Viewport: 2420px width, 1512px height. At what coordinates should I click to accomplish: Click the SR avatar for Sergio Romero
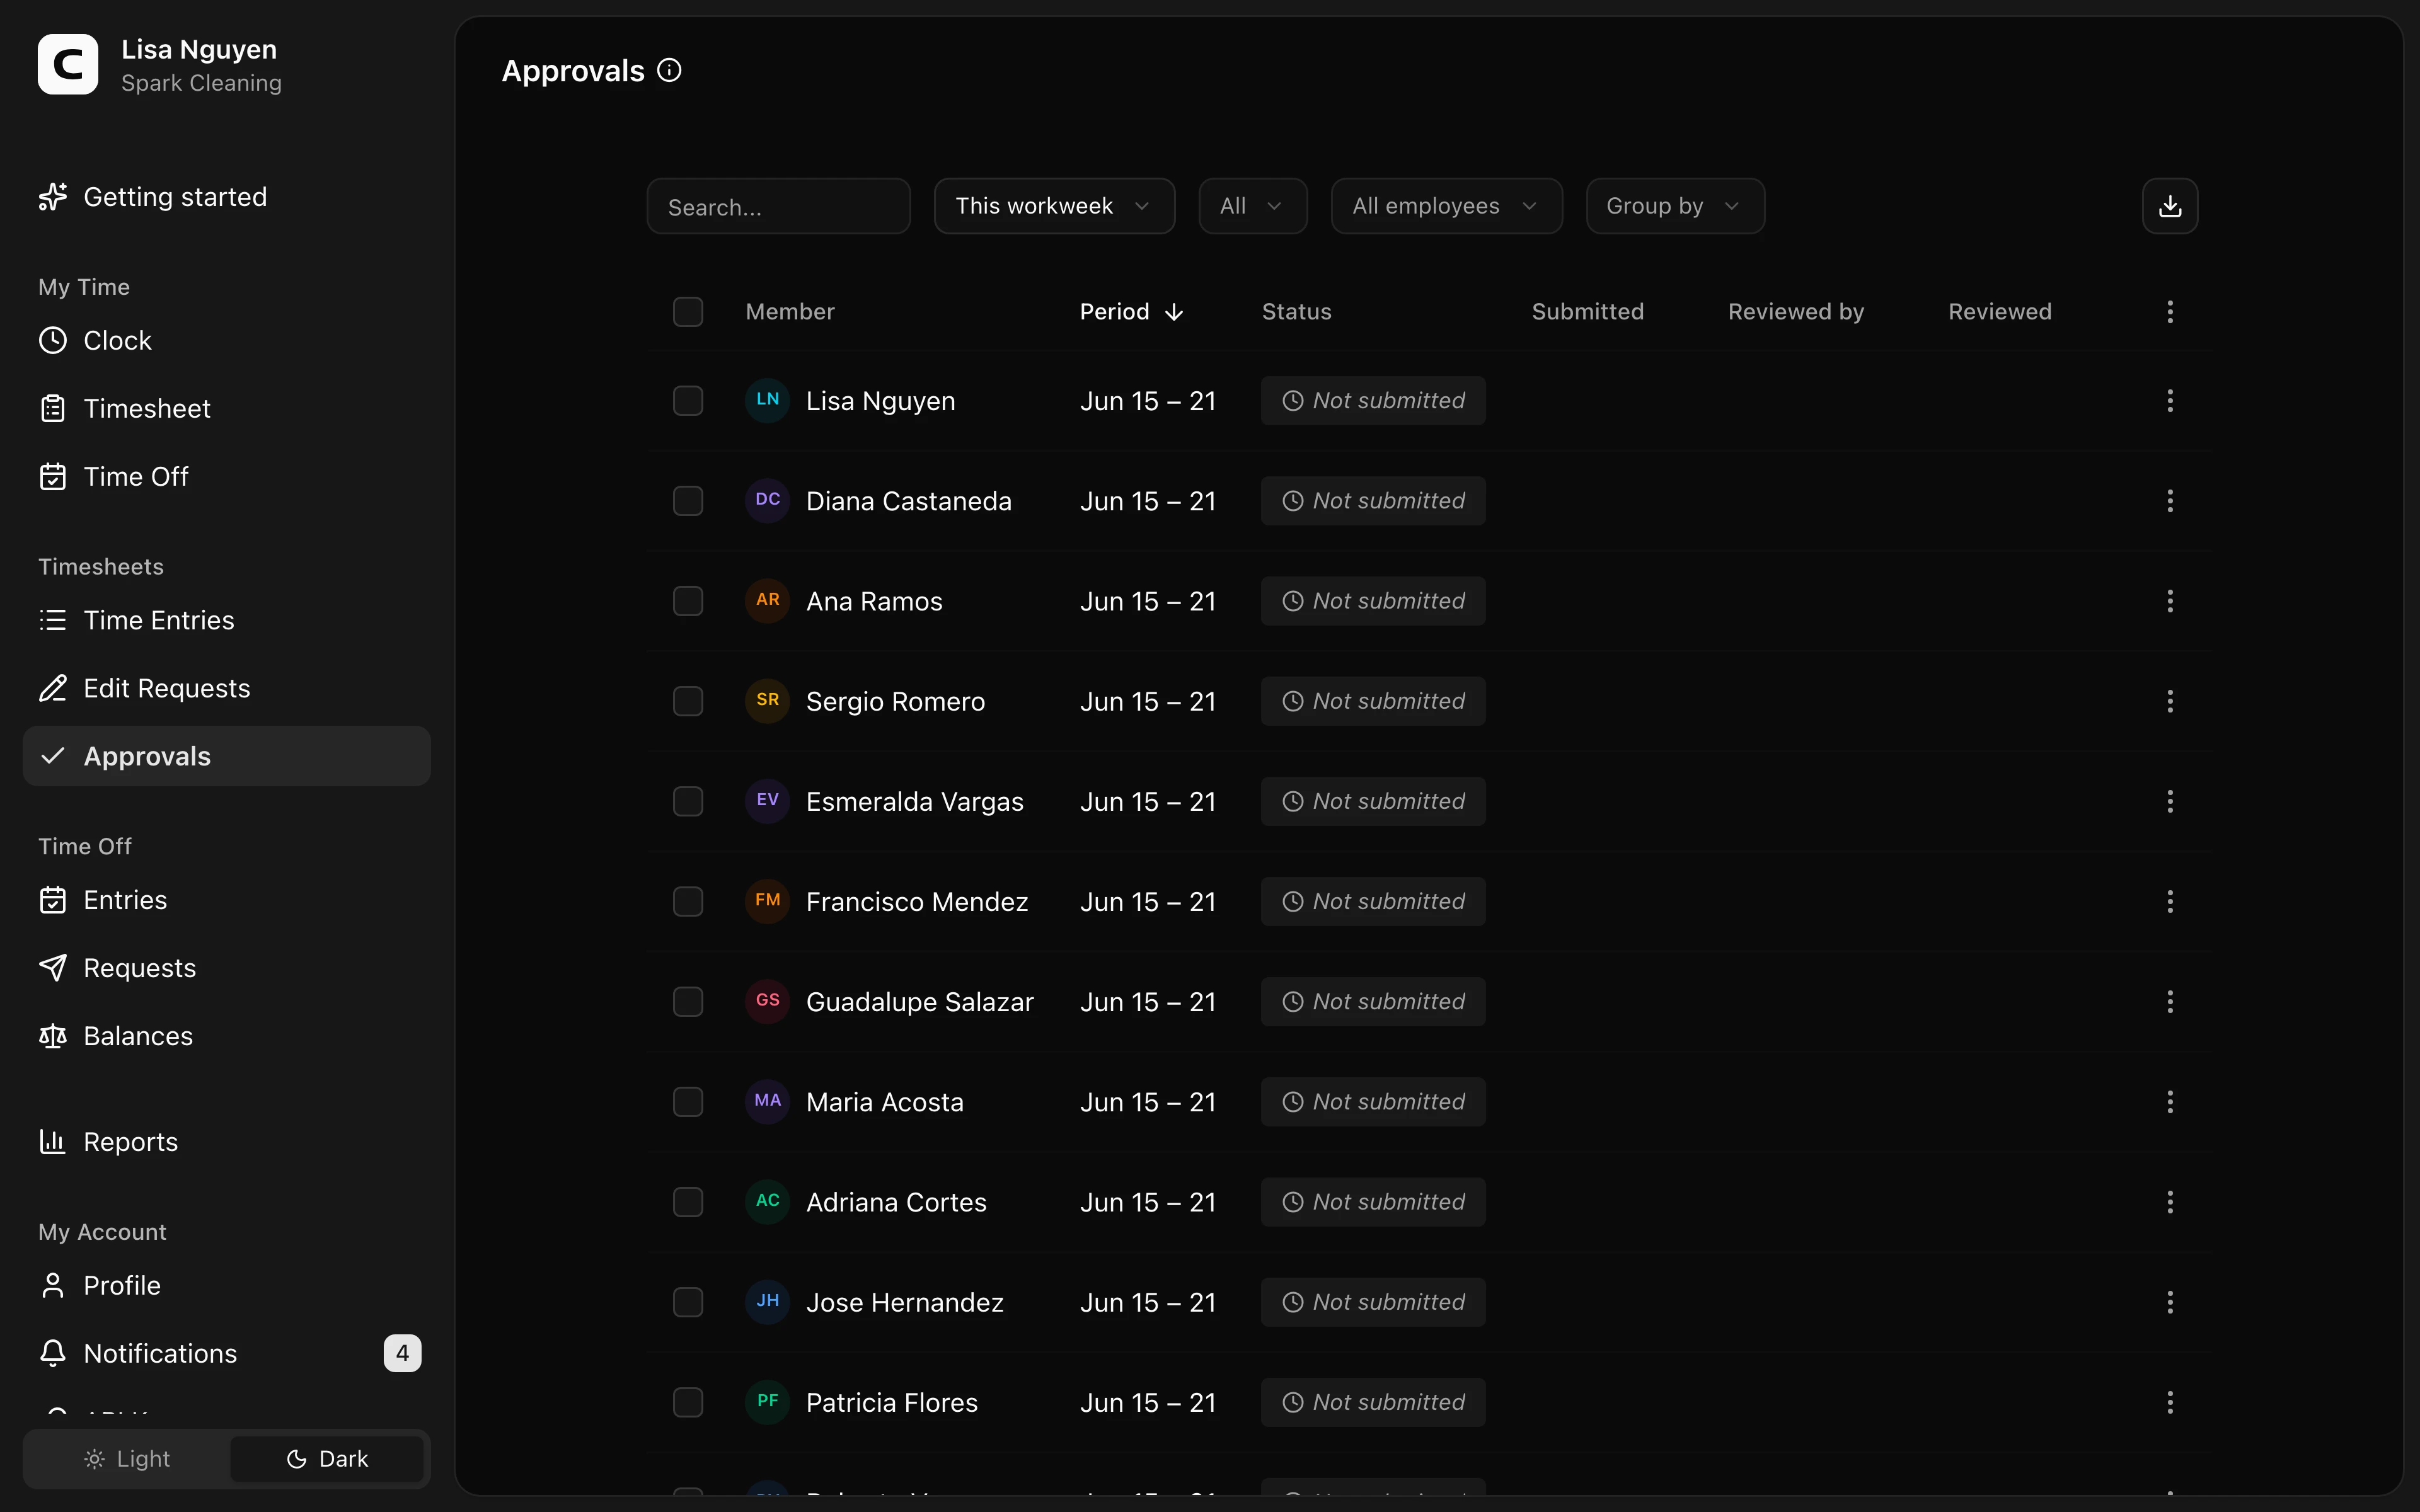click(767, 700)
